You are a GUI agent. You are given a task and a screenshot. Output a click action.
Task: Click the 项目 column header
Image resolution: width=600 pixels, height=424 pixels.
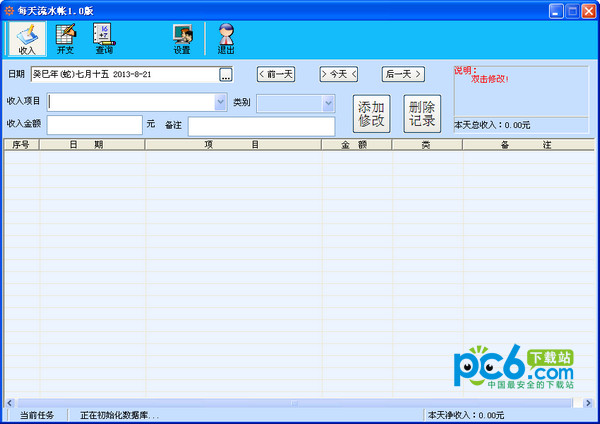[232, 145]
